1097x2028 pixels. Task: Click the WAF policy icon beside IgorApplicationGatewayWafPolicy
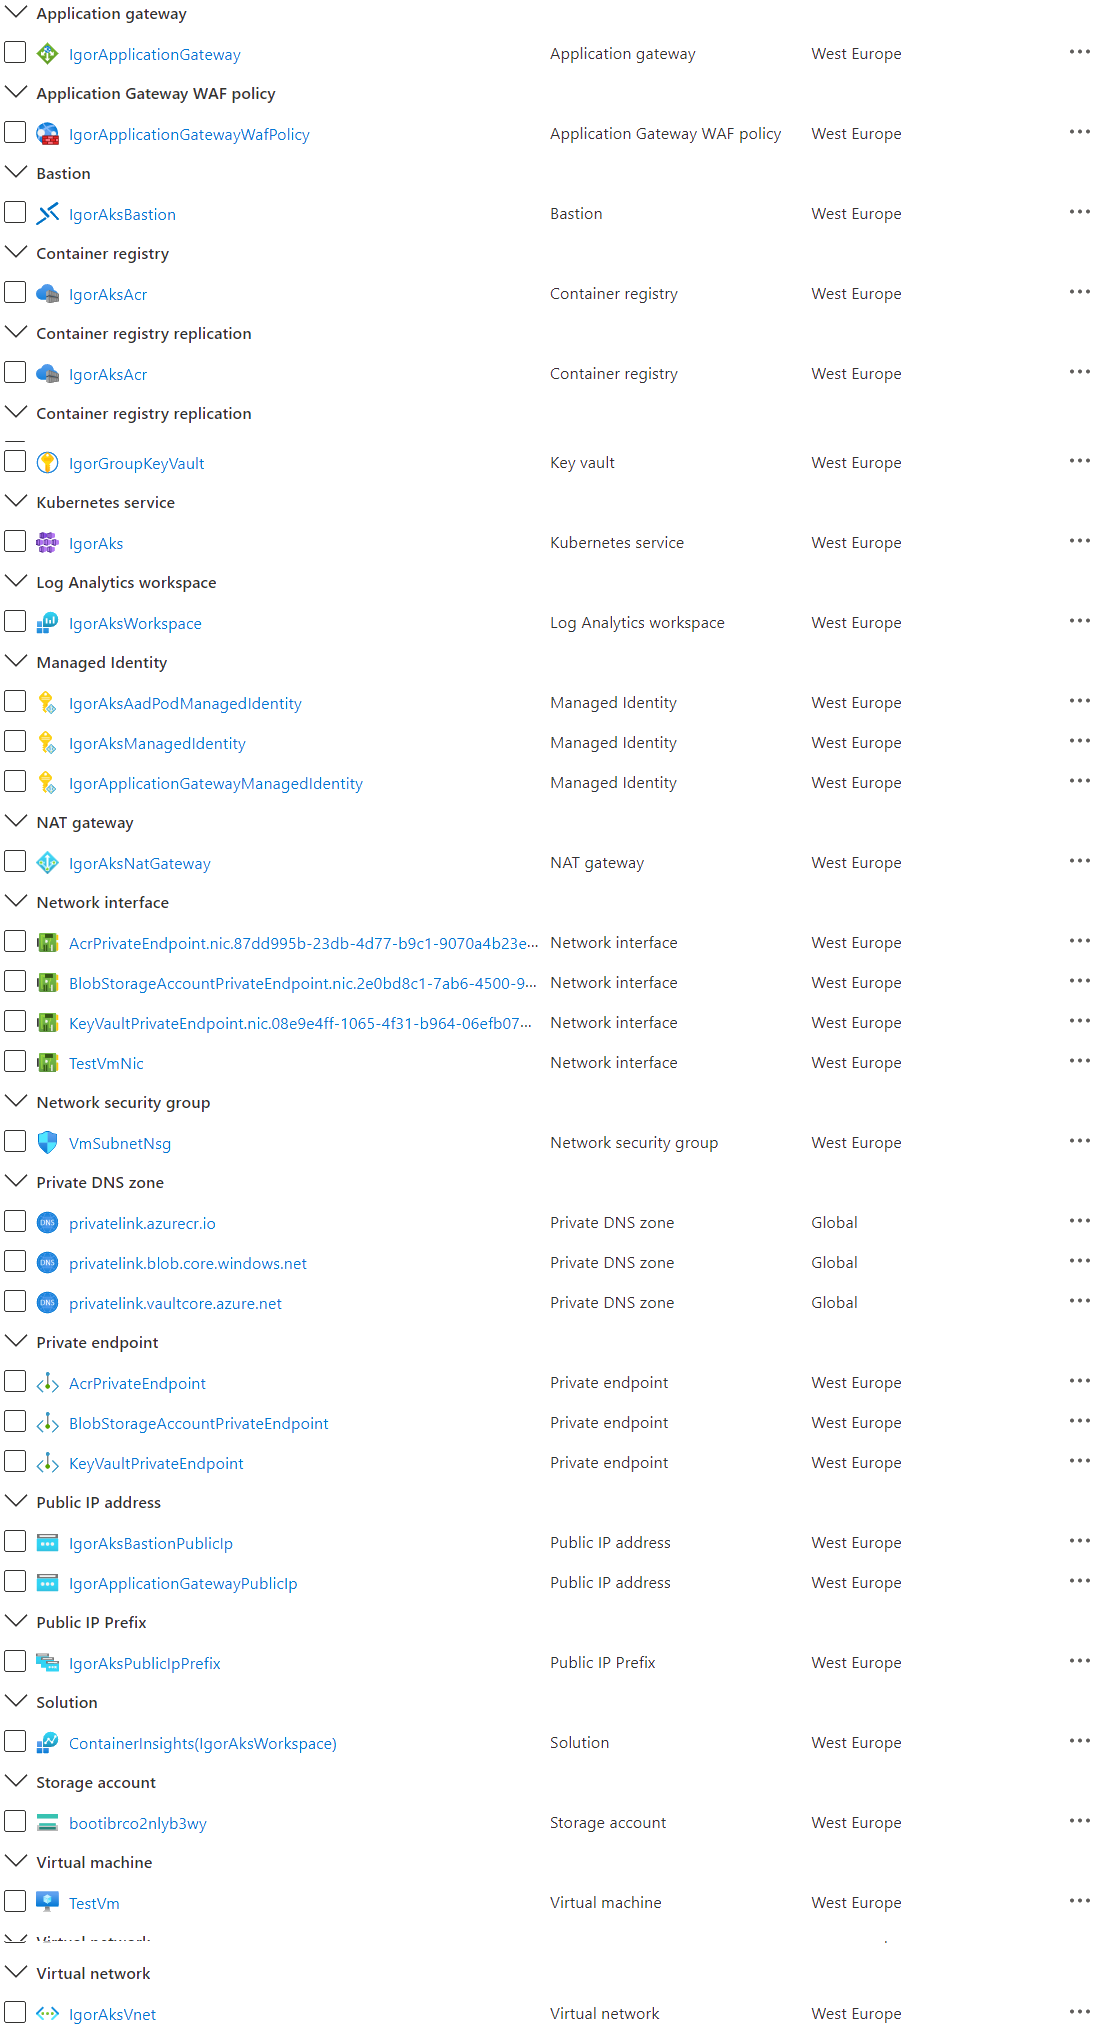47,134
